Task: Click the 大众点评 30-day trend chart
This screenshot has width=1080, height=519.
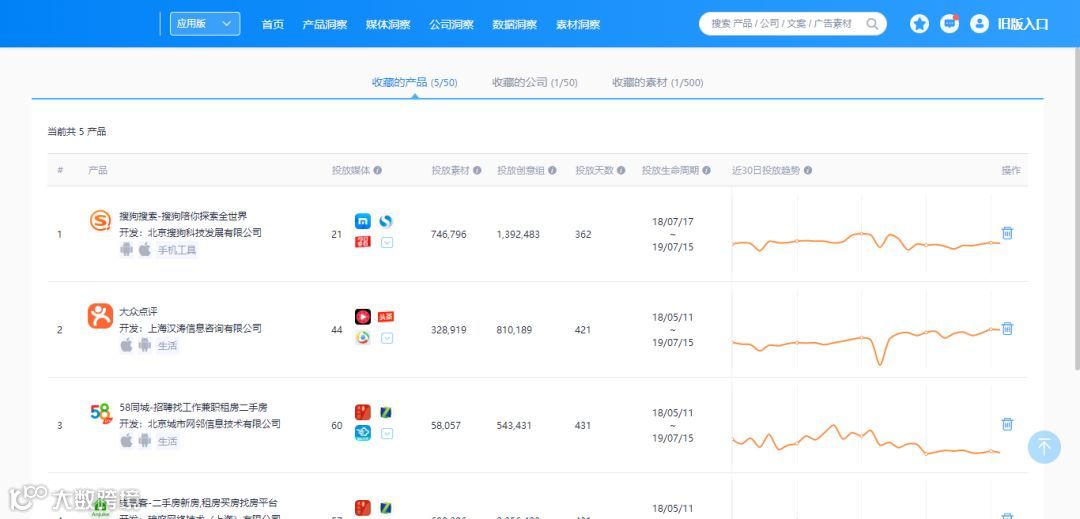Action: tap(866, 330)
